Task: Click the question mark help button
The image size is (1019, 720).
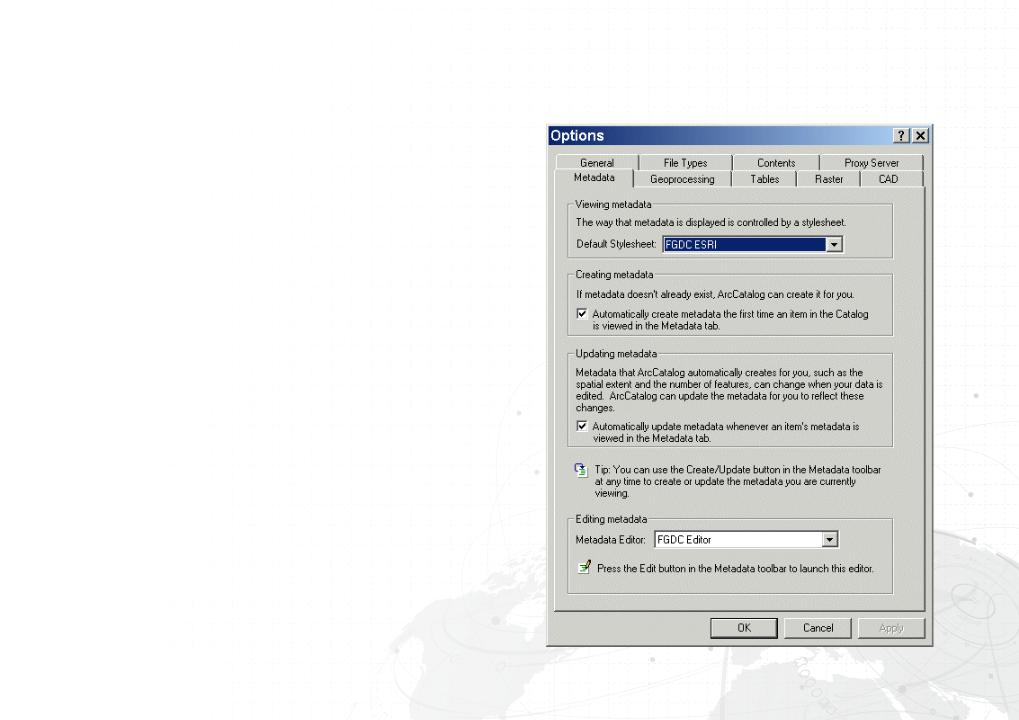Action: tap(901, 135)
